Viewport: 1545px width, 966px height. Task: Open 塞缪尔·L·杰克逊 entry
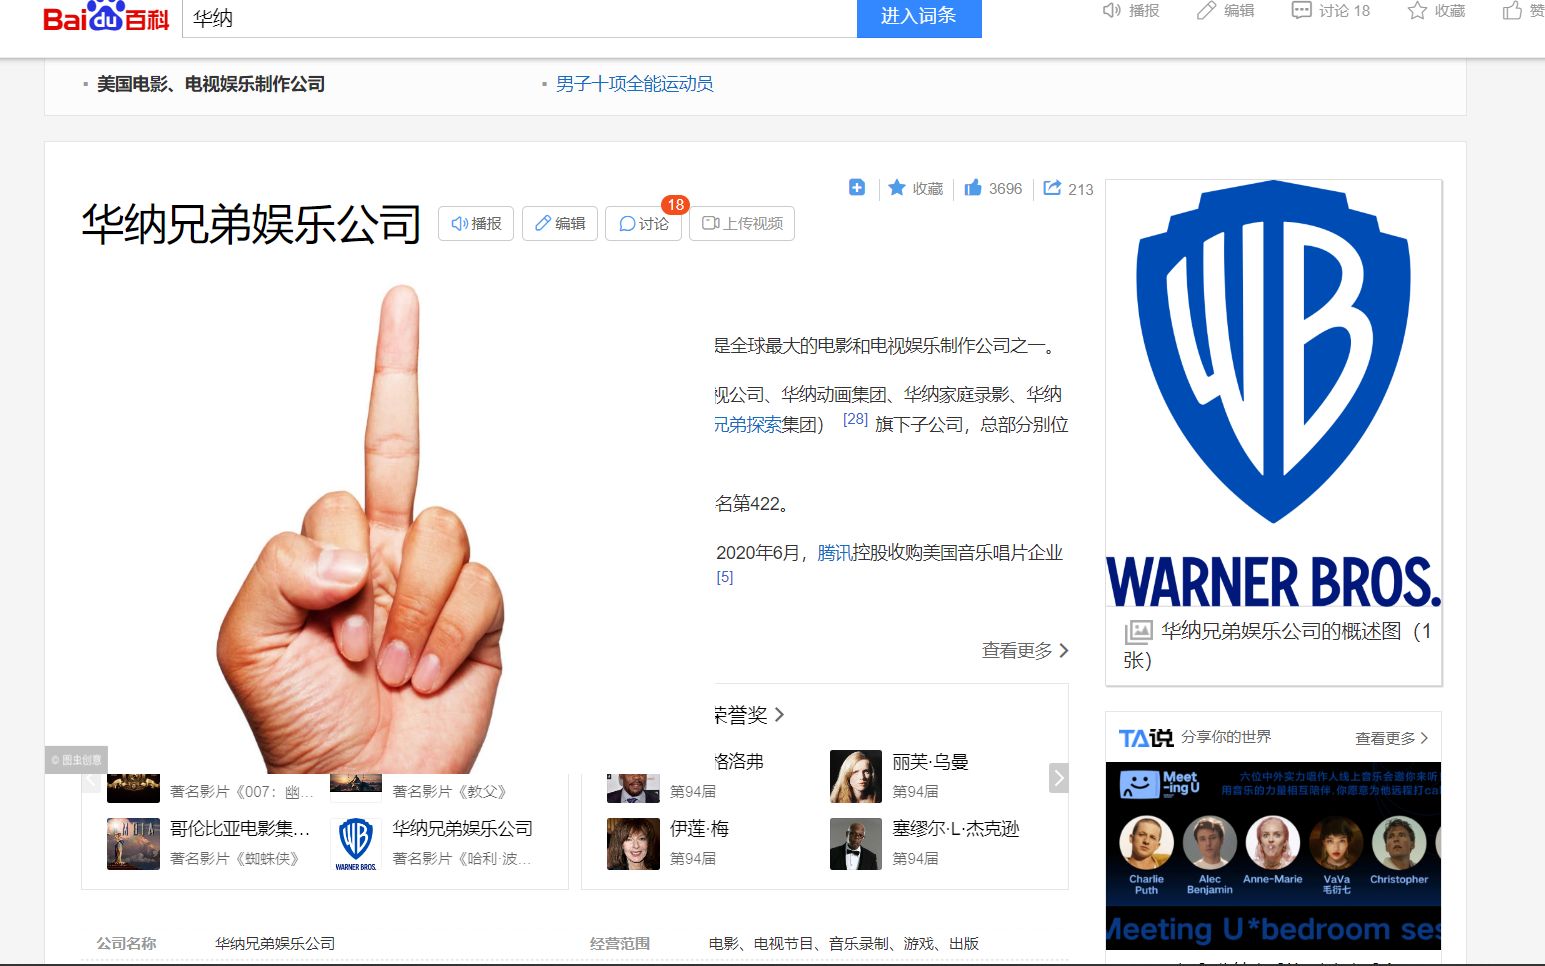click(956, 829)
